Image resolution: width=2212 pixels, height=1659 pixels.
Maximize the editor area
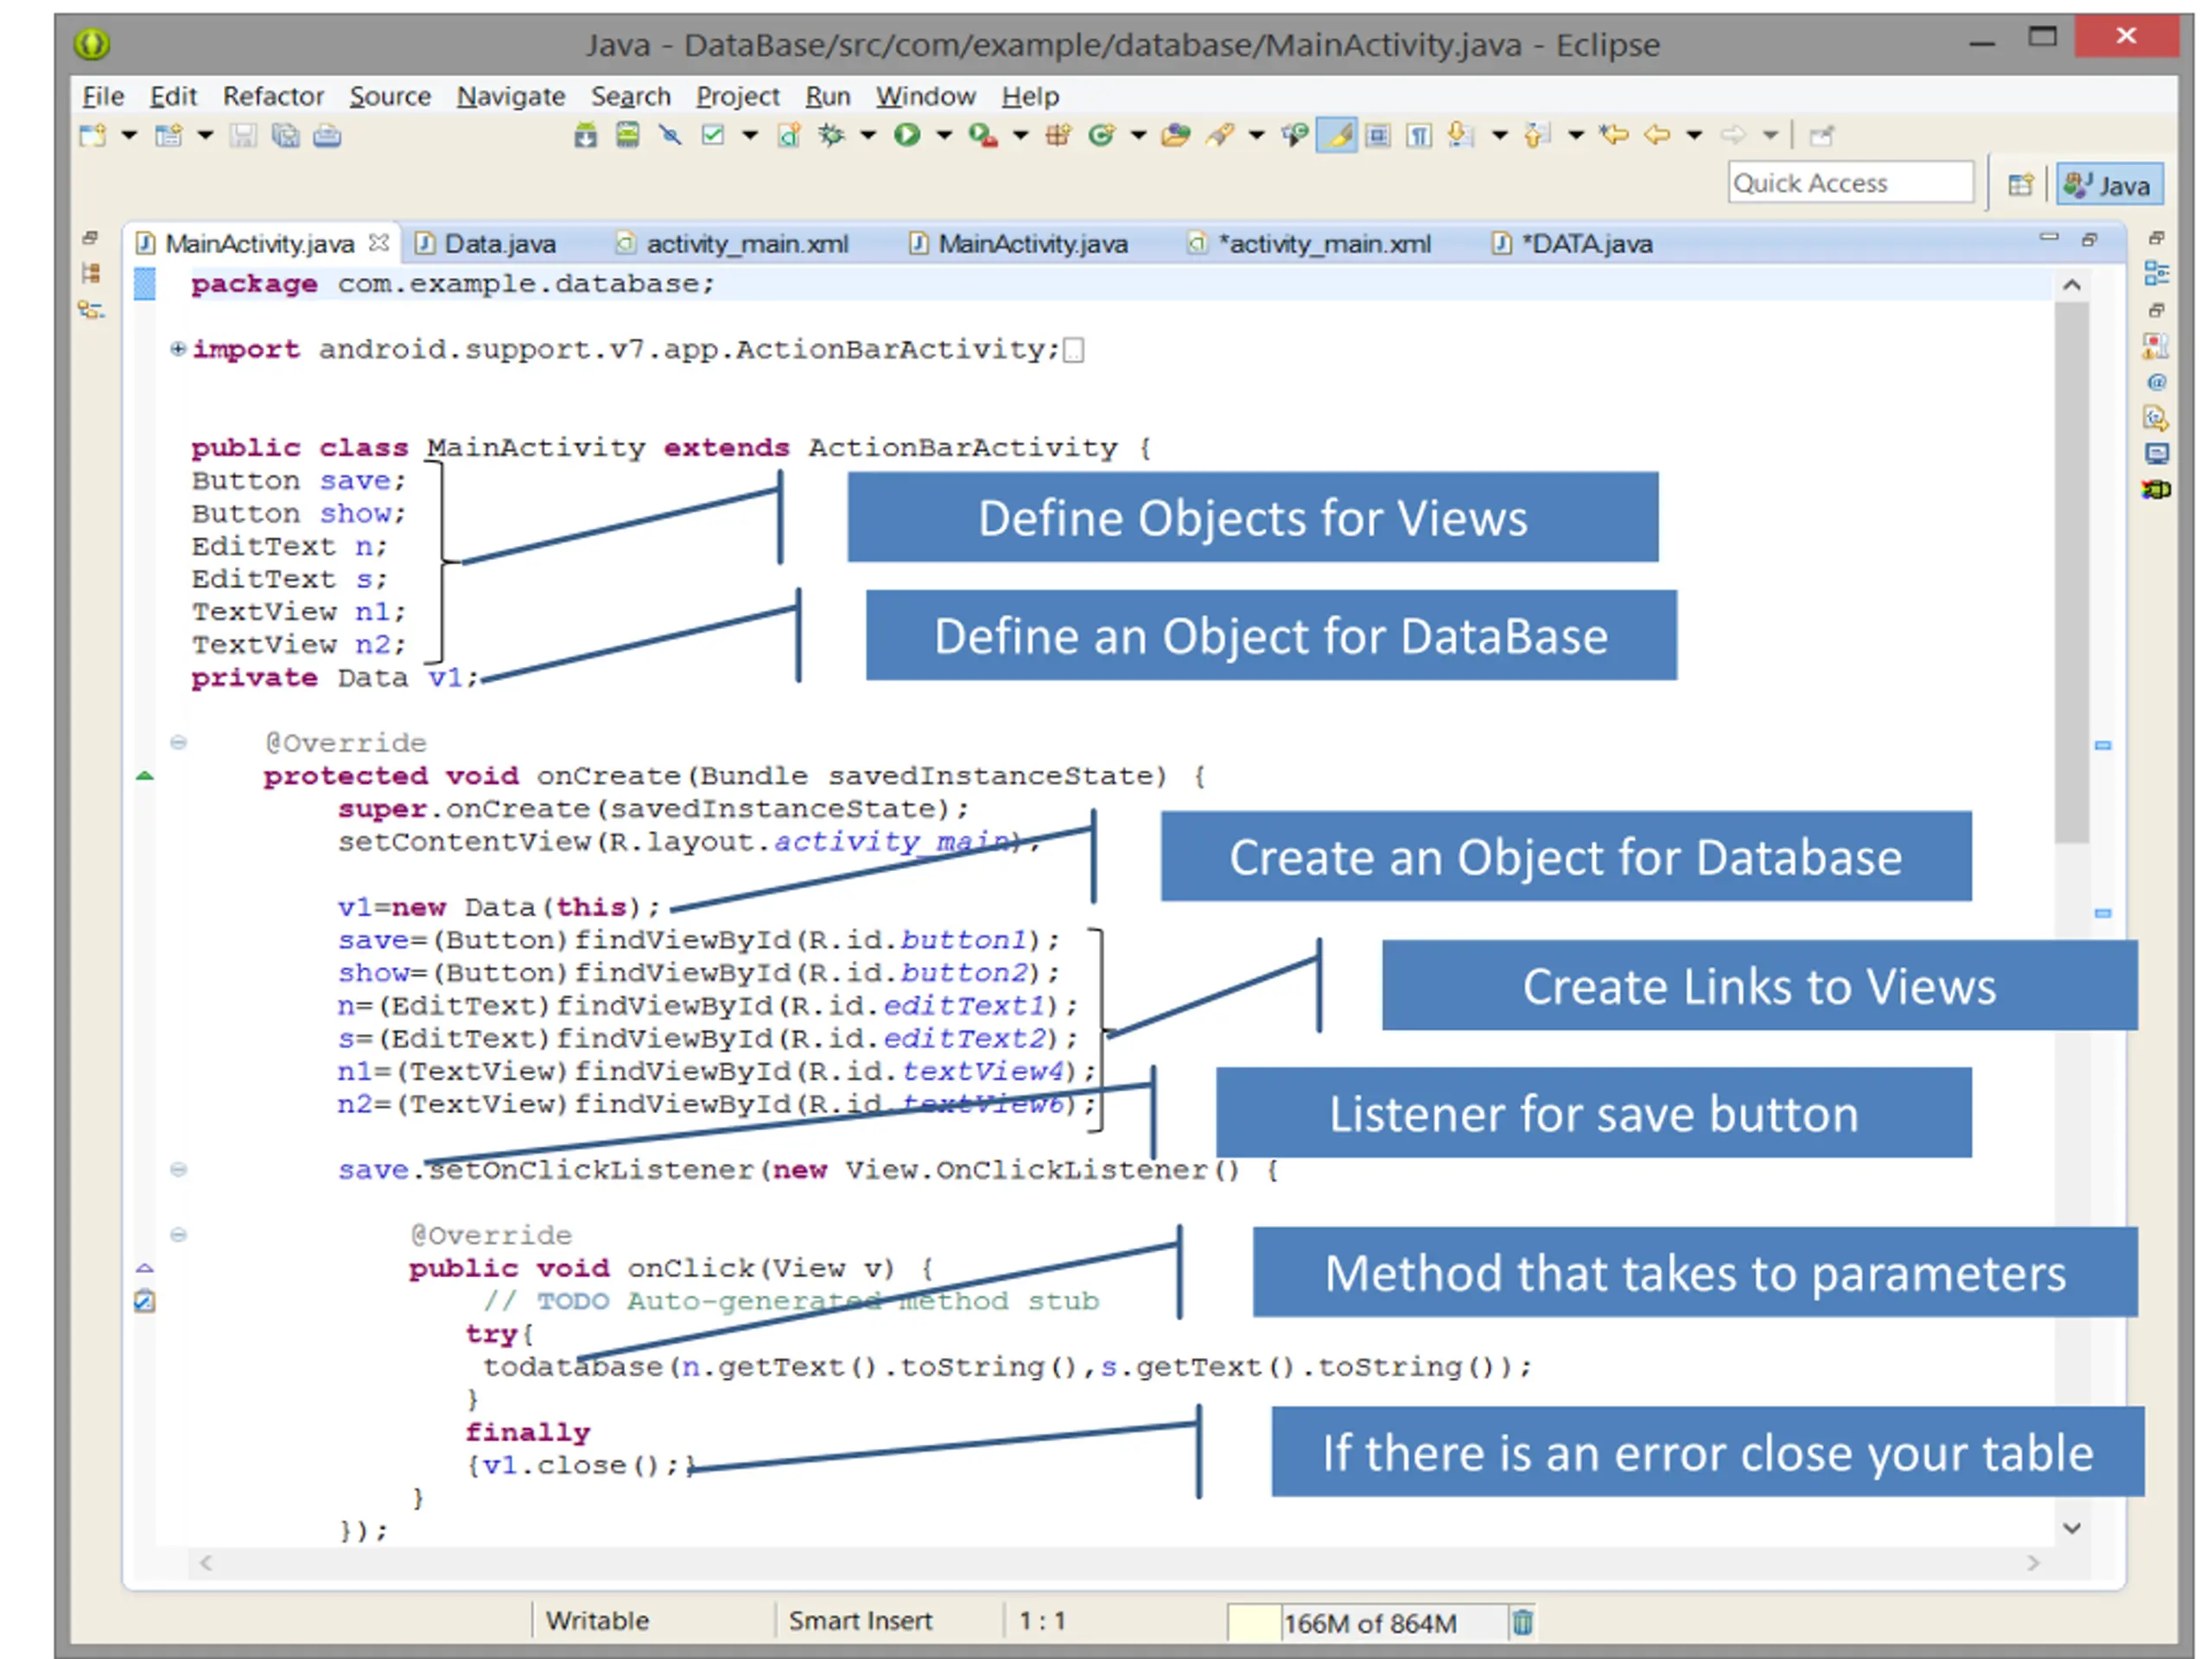[x=2089, y=239]
